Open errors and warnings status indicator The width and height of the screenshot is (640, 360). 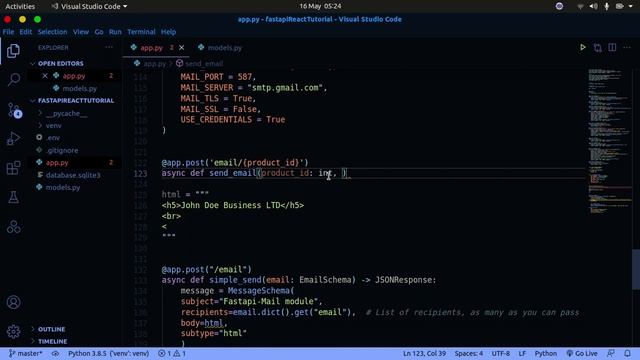click(x=172, y=353)
